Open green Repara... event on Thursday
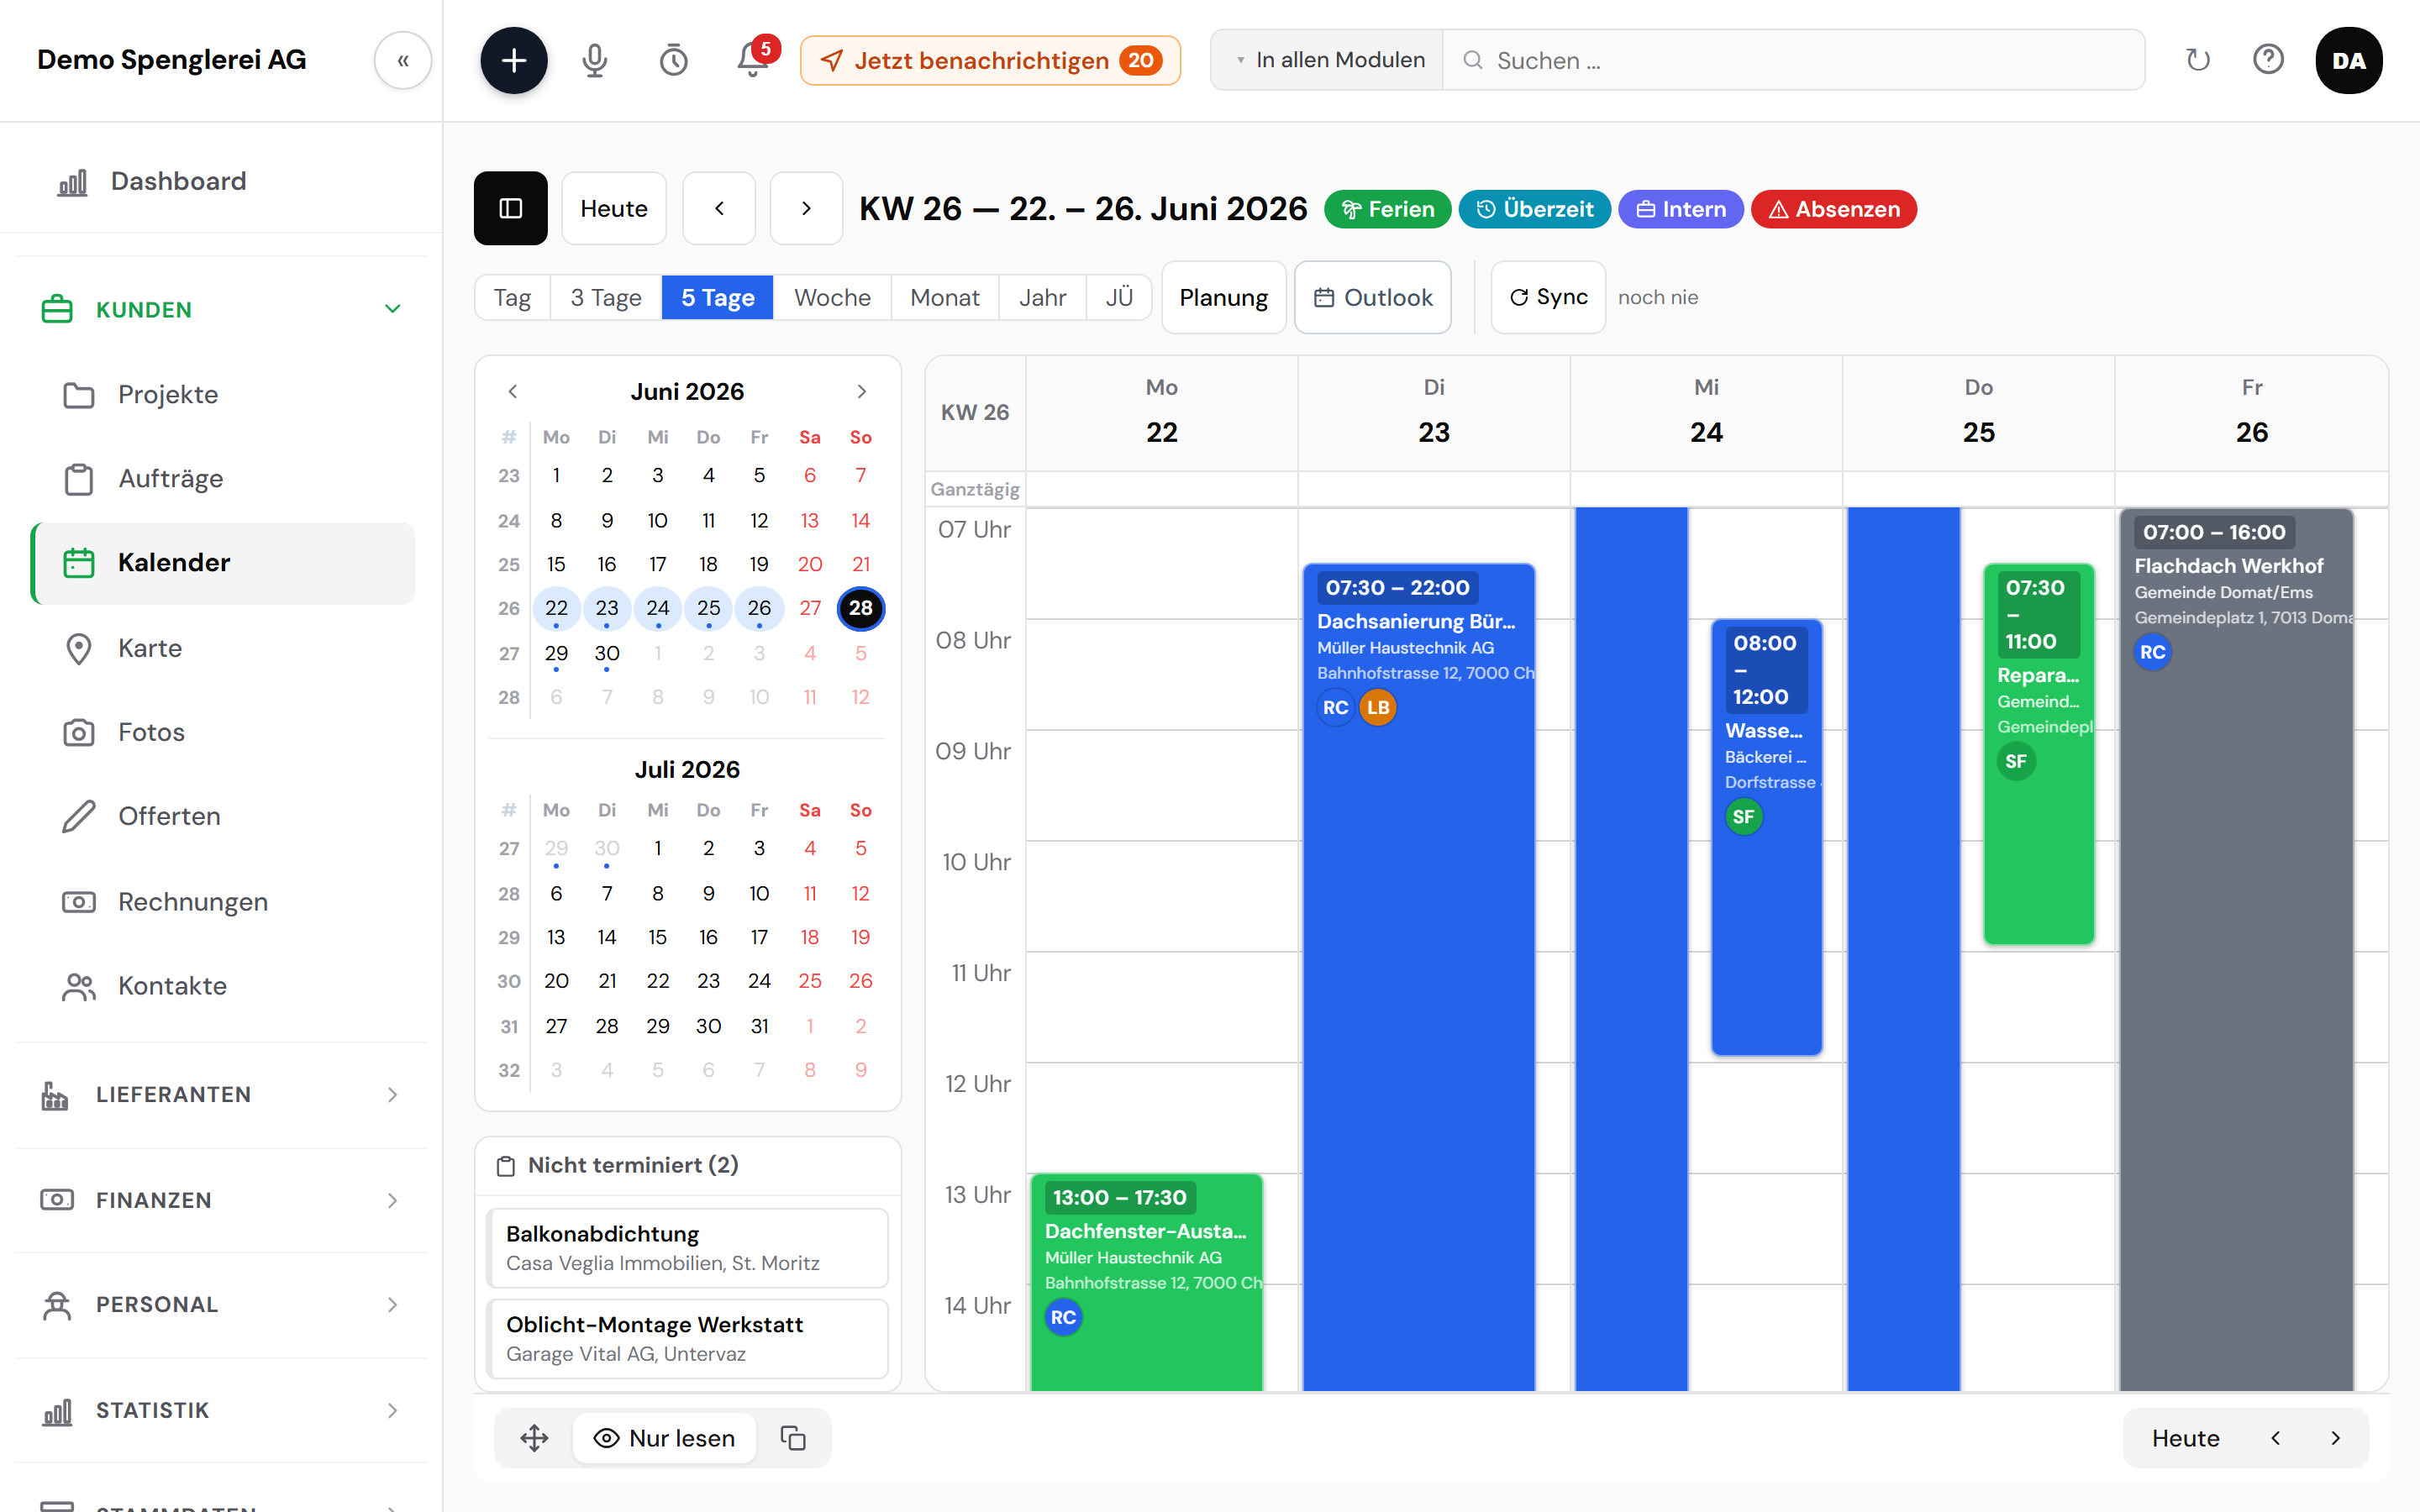The image size is (2420, 1512). [x=2039, y=754]
